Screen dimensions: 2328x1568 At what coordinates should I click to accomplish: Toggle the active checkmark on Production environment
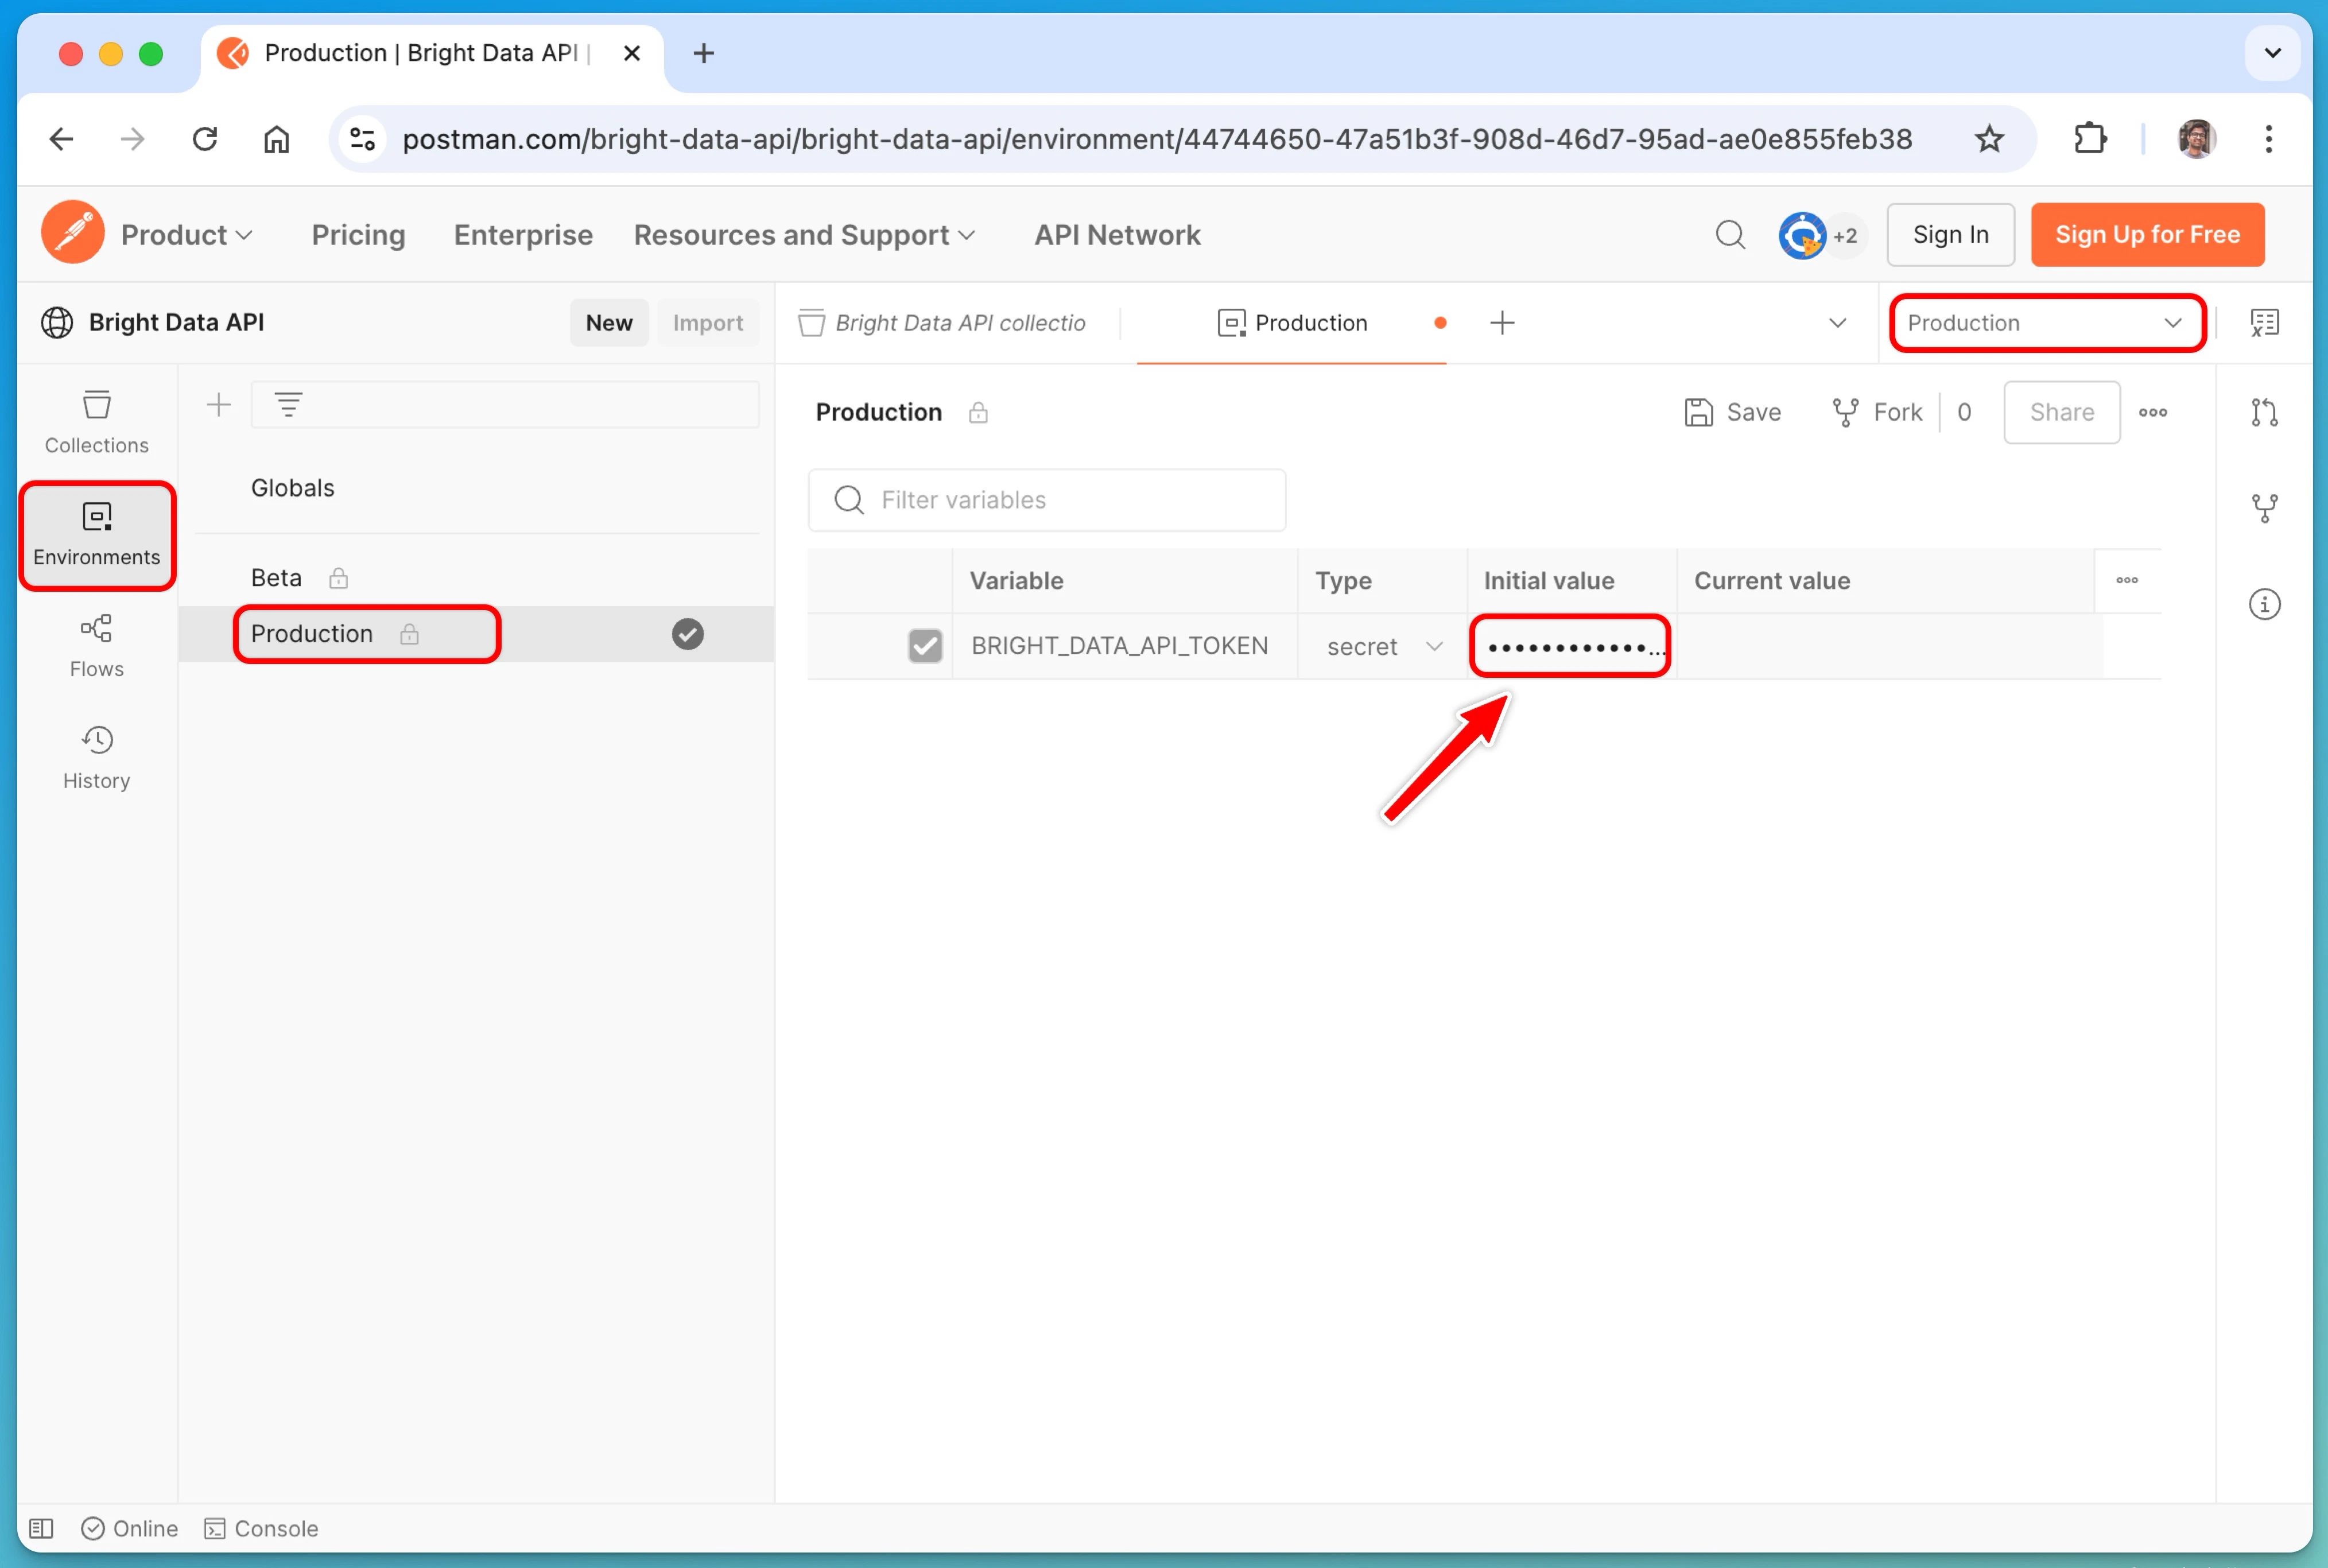tap(687, 634)
